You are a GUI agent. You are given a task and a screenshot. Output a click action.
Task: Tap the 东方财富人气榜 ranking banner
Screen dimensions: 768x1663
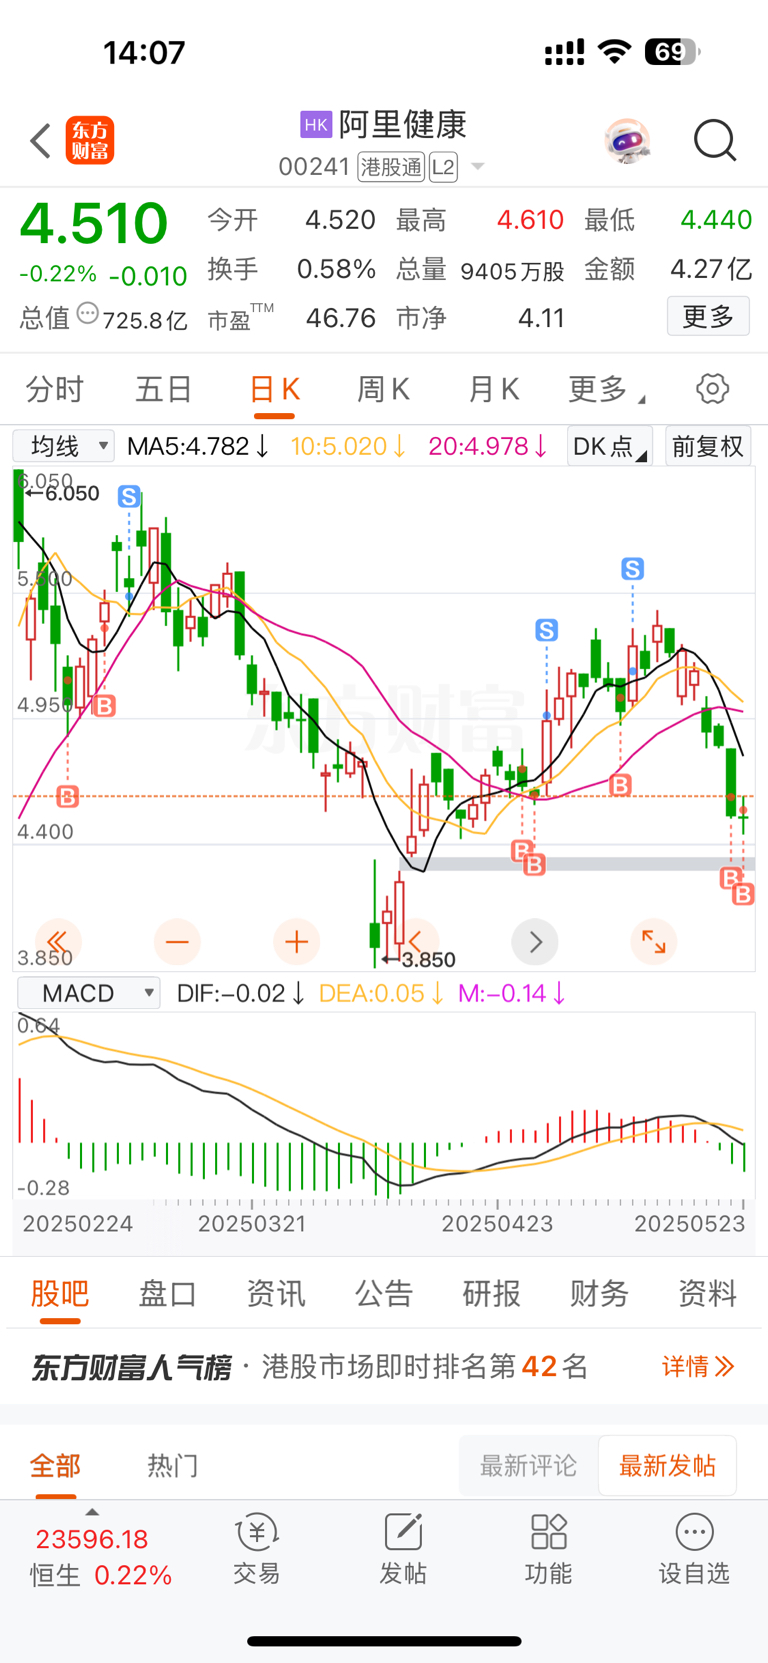pyautogui.click(x=384, y=1367)
